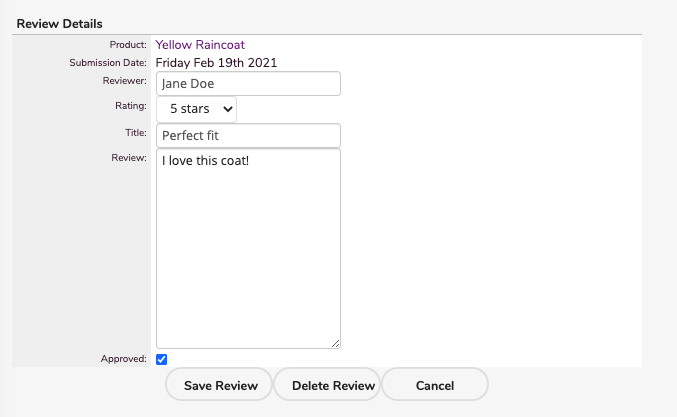The height and width of the screenshot is (417, 677).
Task: Click the 'Reviewer:' field label
Action: tap(125, 80)
